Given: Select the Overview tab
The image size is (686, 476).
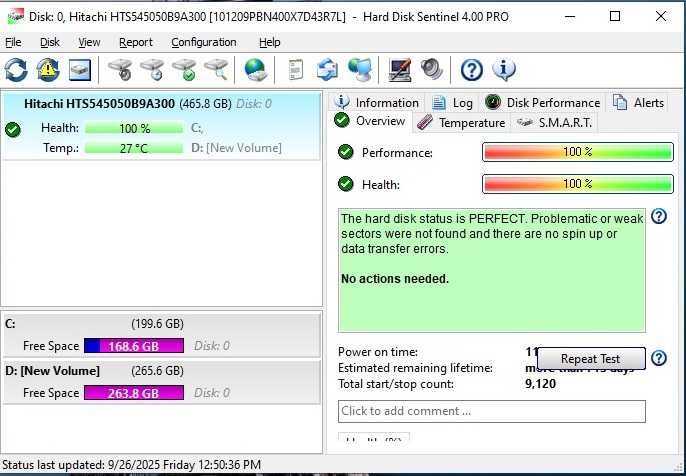Looking at the screenshot, I should click(371, 121).
